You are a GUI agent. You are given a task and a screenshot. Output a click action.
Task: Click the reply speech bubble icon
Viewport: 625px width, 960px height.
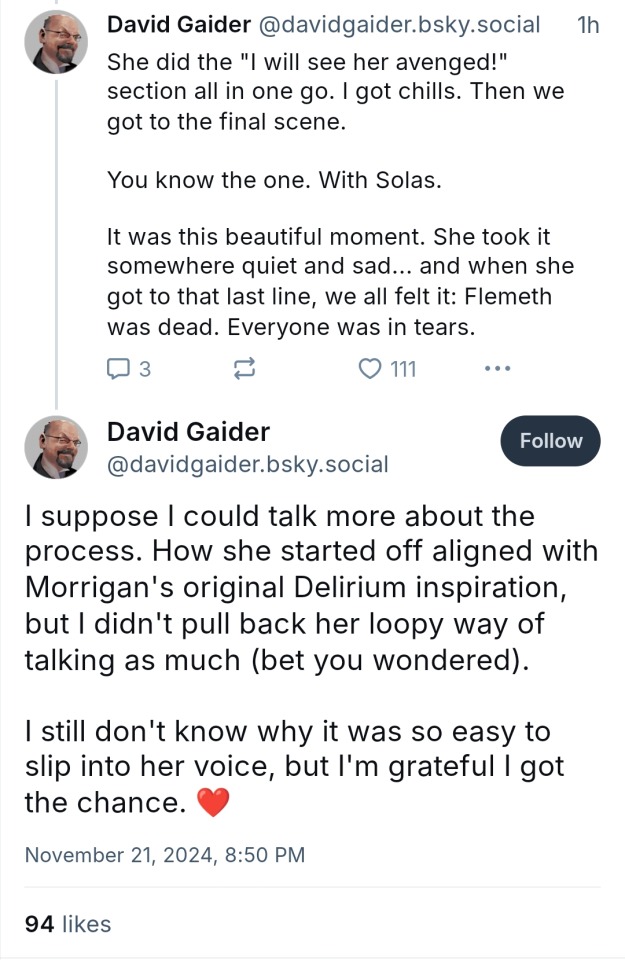tap(117, 369)
